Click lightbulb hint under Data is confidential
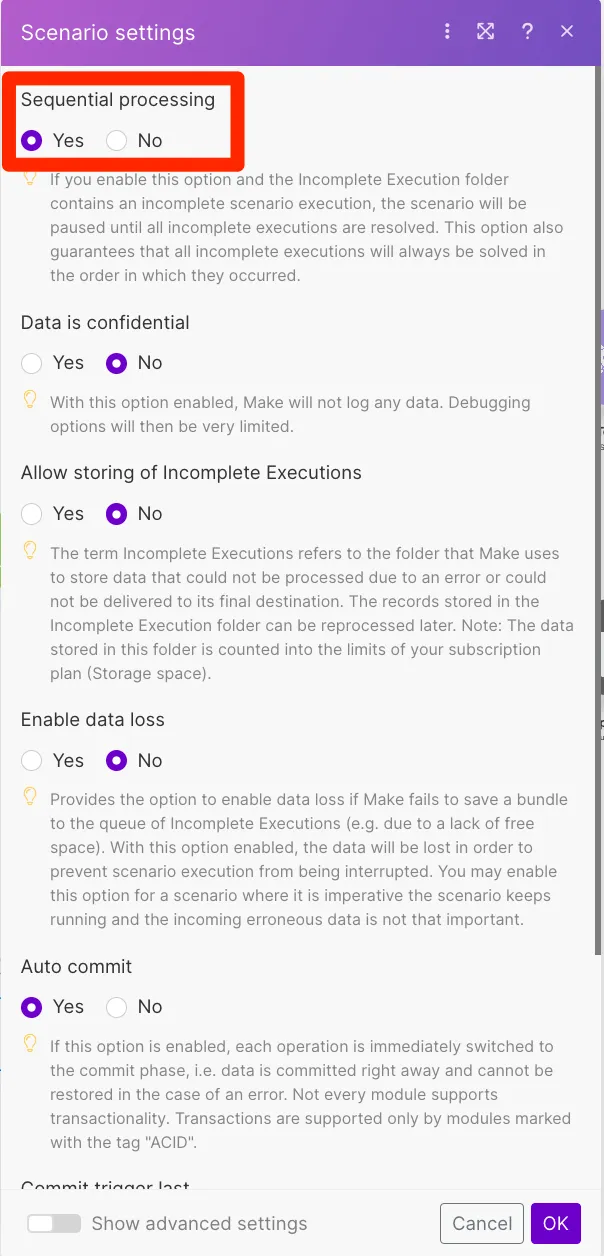Viewport: 604px width, 1256px height. point(30,400)
